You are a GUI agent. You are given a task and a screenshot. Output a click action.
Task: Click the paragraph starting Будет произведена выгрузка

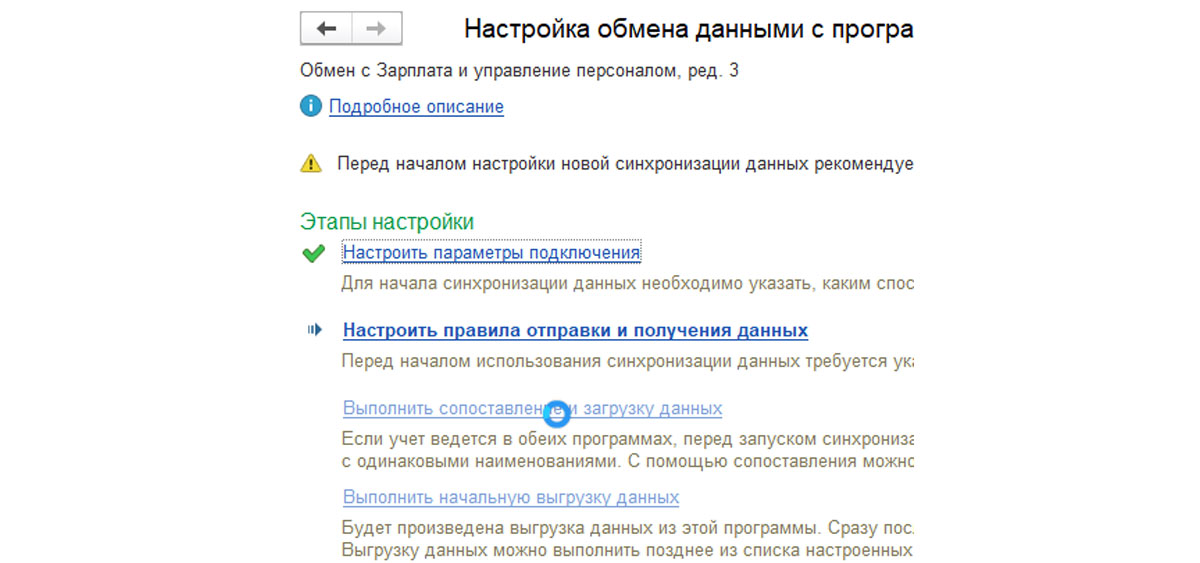pos(627,539)
